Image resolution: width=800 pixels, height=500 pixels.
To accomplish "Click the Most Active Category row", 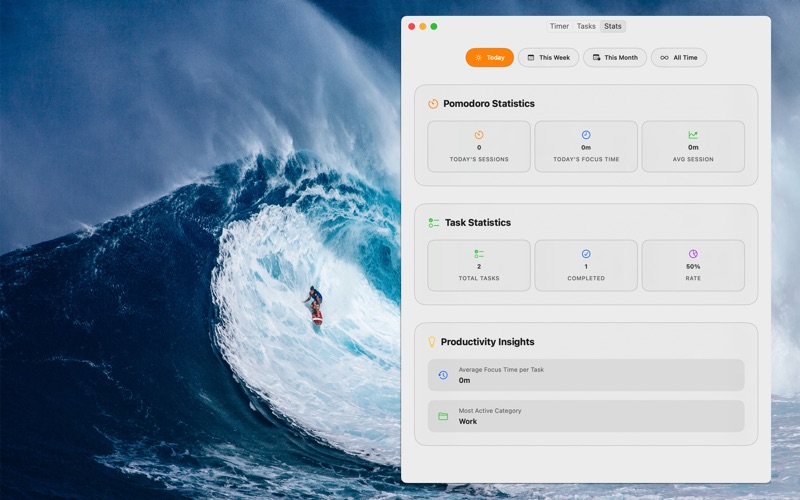I will pyautogui.click(x=586, y=416).
